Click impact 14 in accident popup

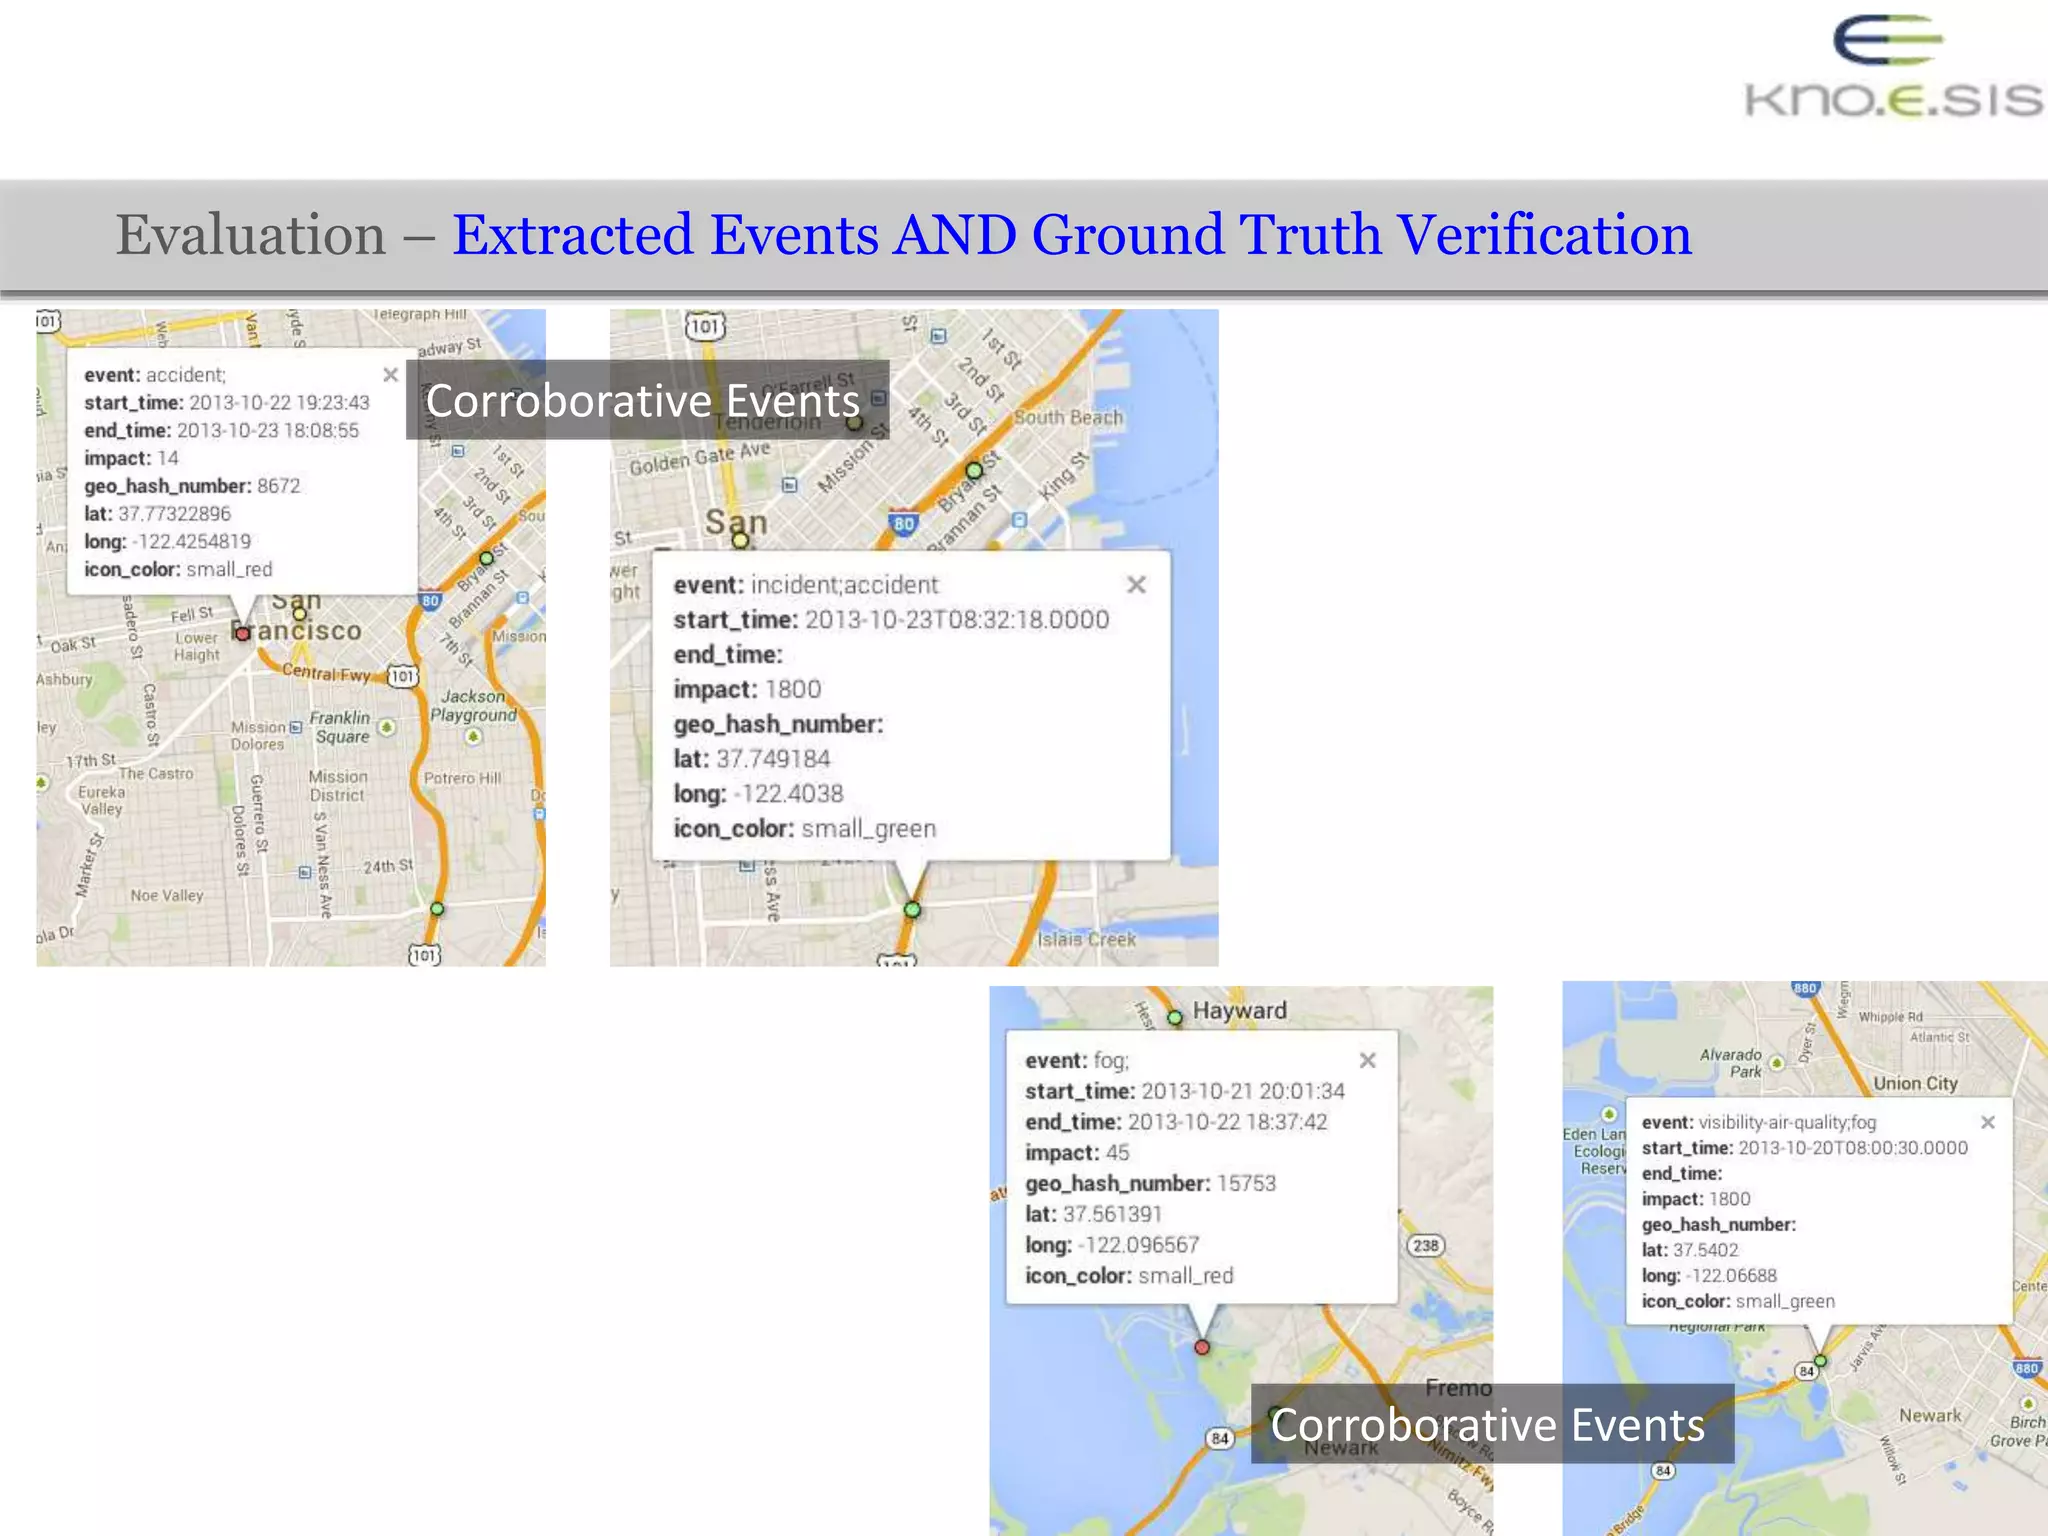pyautogui.click(x=131, y=458)
